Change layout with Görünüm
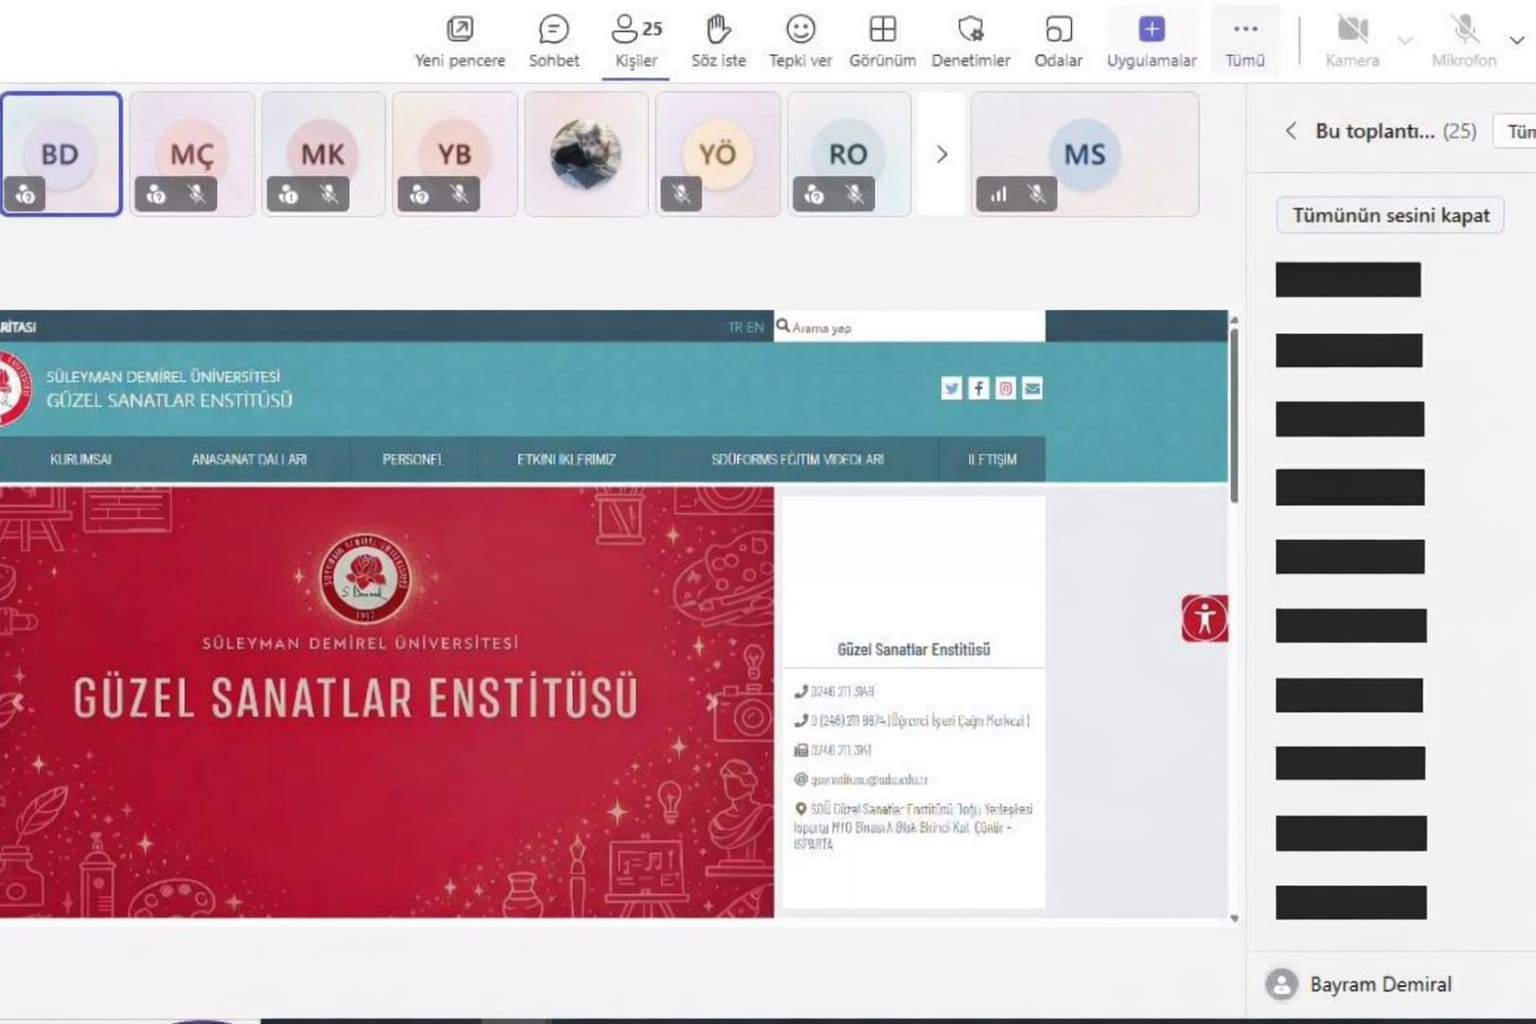1536x1024 pixels. pos(882,42)
